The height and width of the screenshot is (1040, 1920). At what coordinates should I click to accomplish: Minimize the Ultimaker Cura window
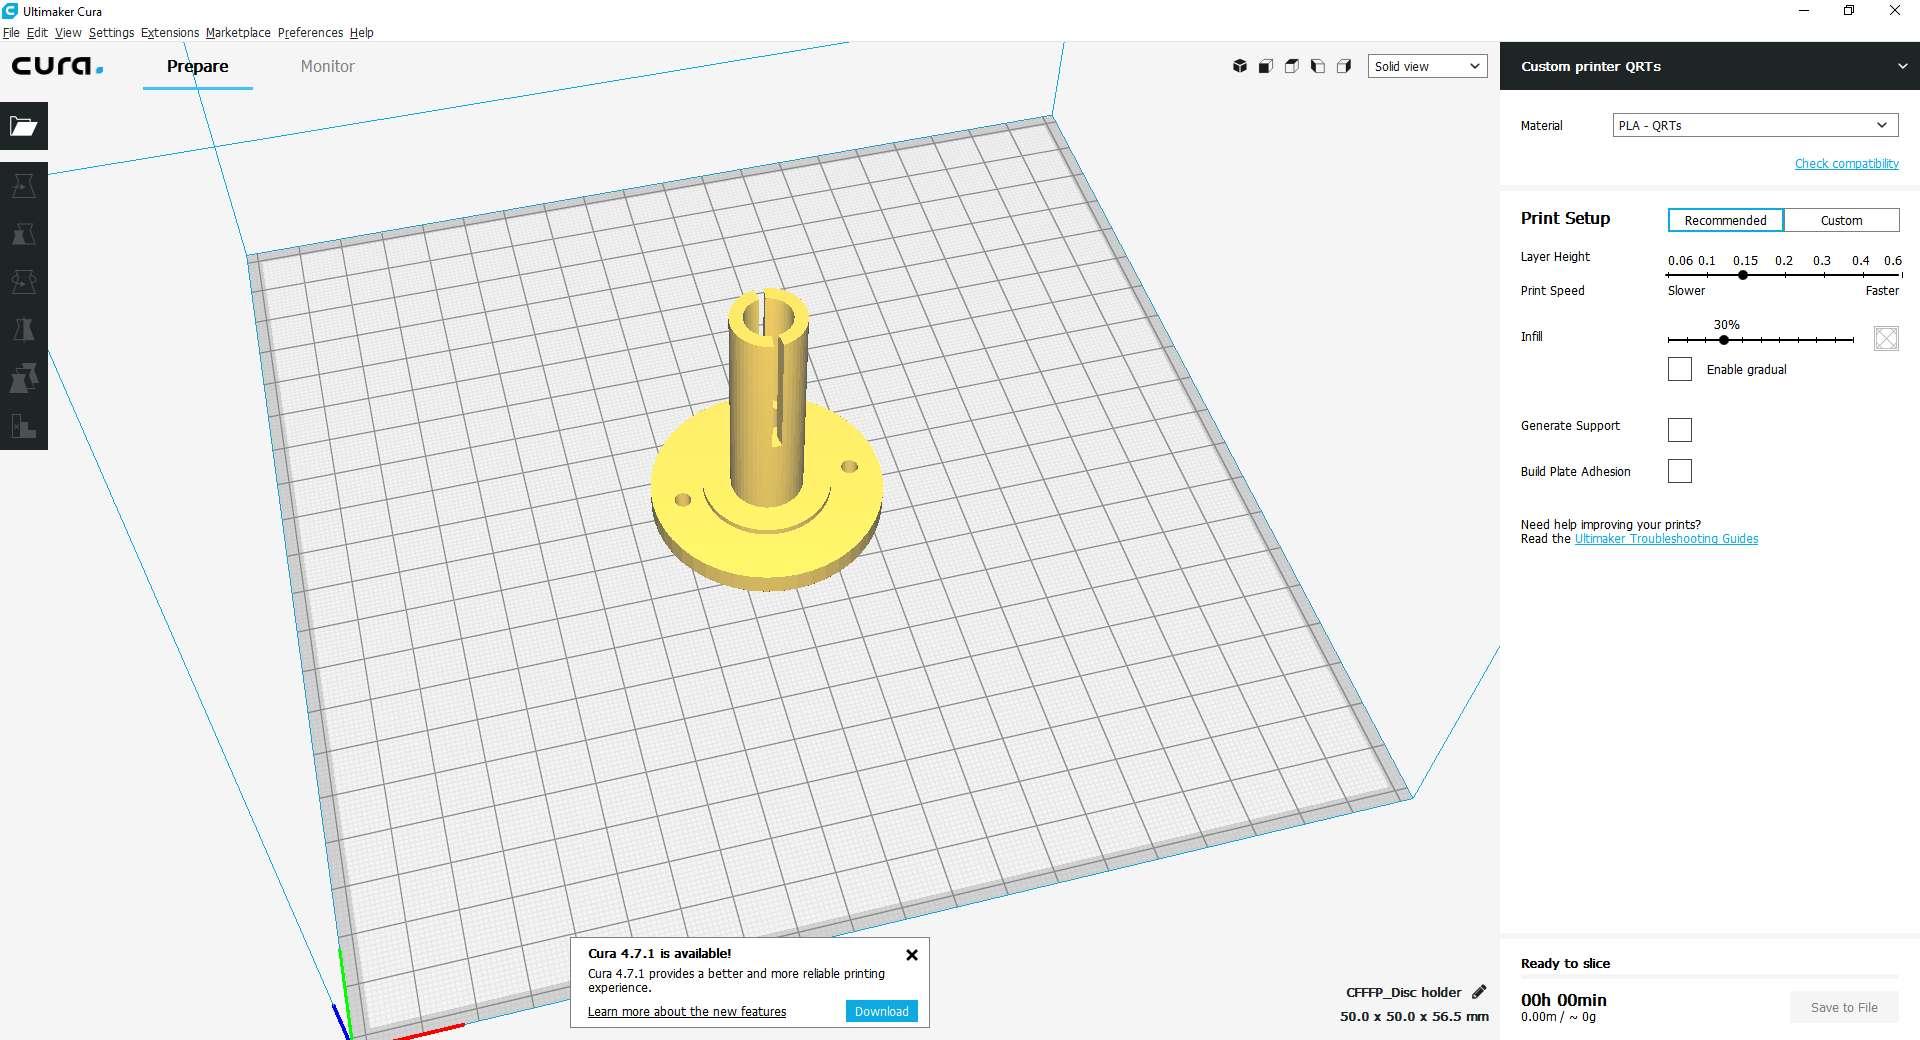click(x=1803, y=11)
